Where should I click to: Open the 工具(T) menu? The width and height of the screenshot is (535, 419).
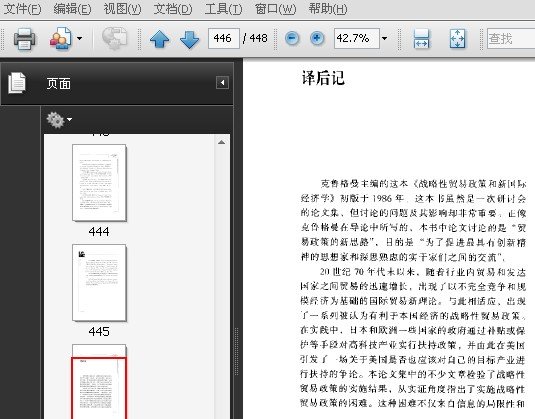point(223,9)
